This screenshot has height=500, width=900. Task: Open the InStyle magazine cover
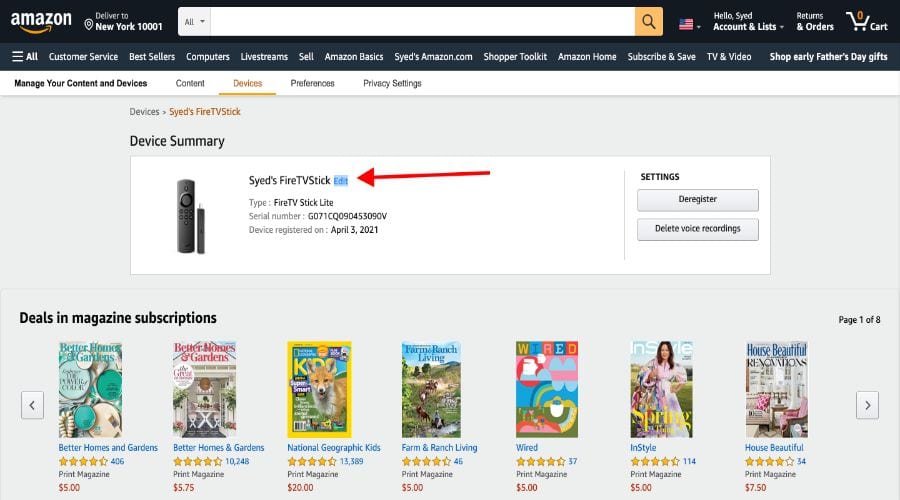point(661,389)
